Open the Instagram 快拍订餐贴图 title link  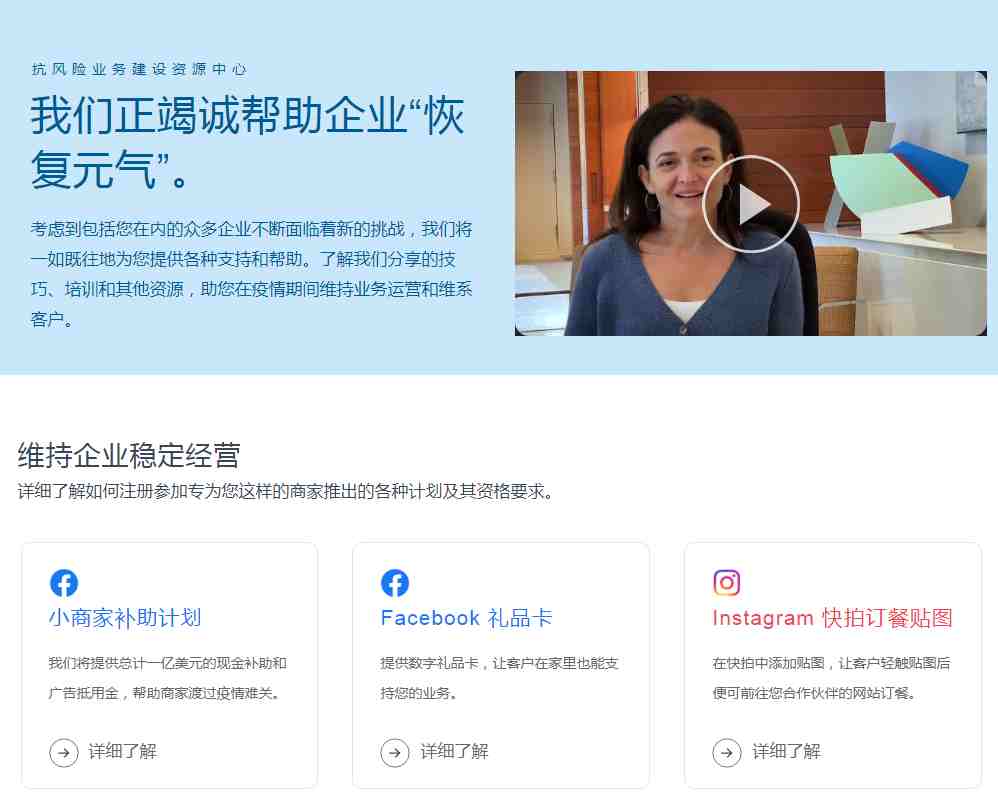pos(833,618)
